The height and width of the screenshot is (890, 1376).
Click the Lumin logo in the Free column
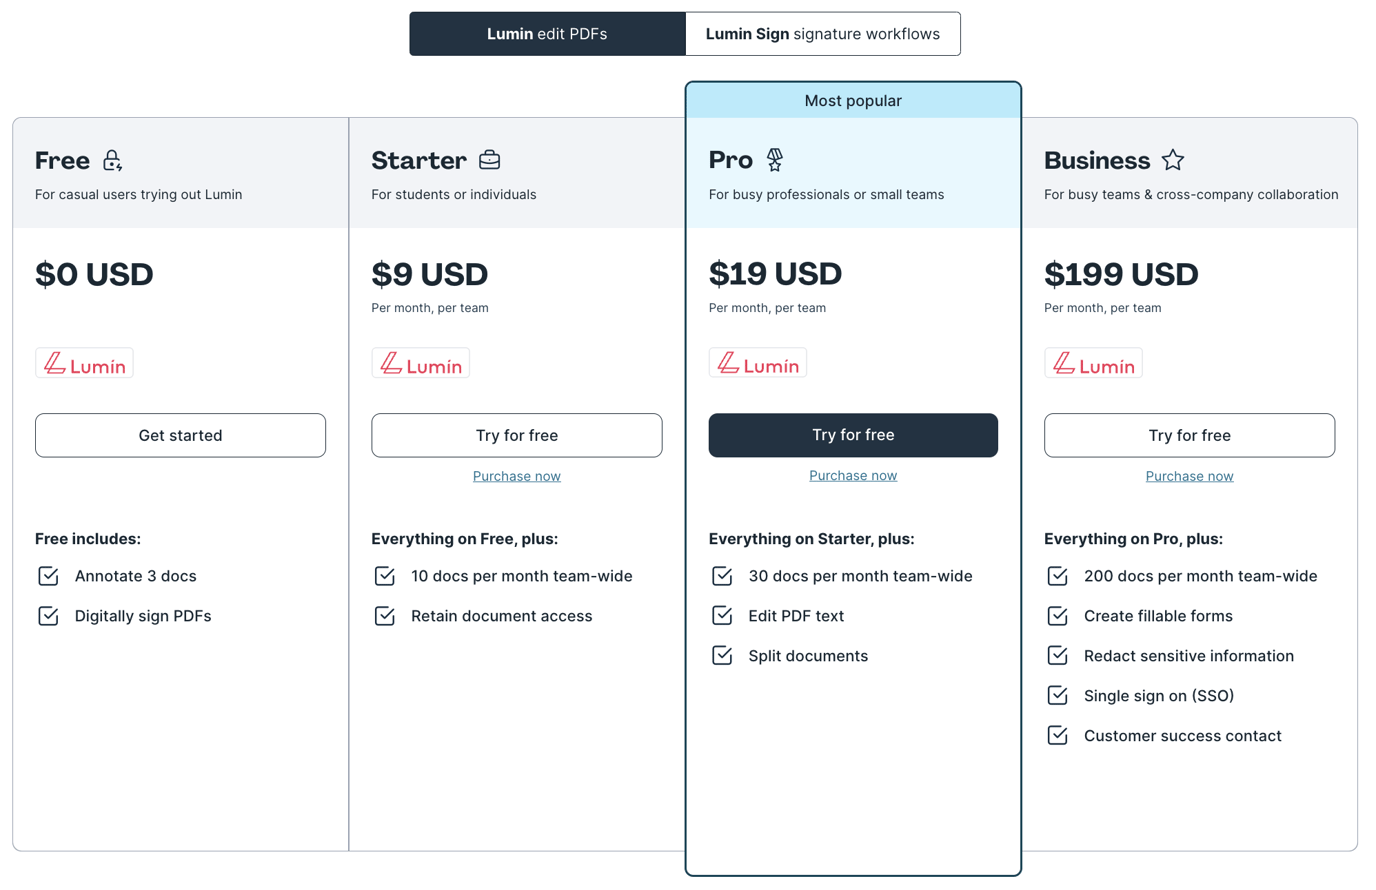point(84,363)
